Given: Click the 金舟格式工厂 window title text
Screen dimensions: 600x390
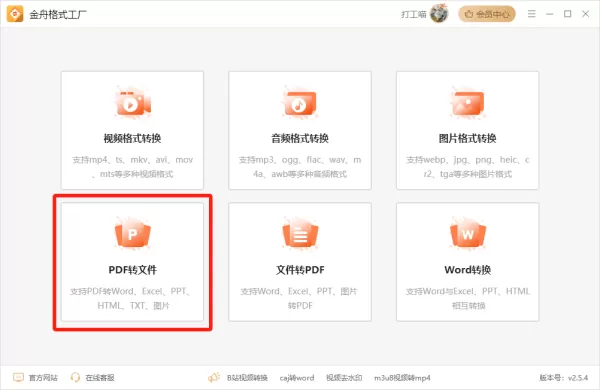Looking at the screenshot, I should click(x=58, y=15).
